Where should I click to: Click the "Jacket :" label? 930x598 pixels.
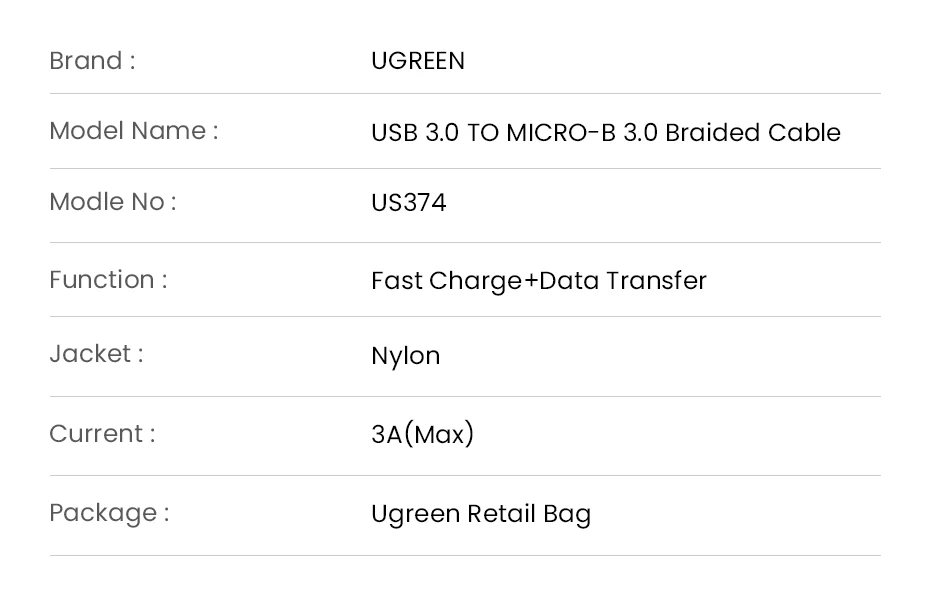tap(96, 354)
